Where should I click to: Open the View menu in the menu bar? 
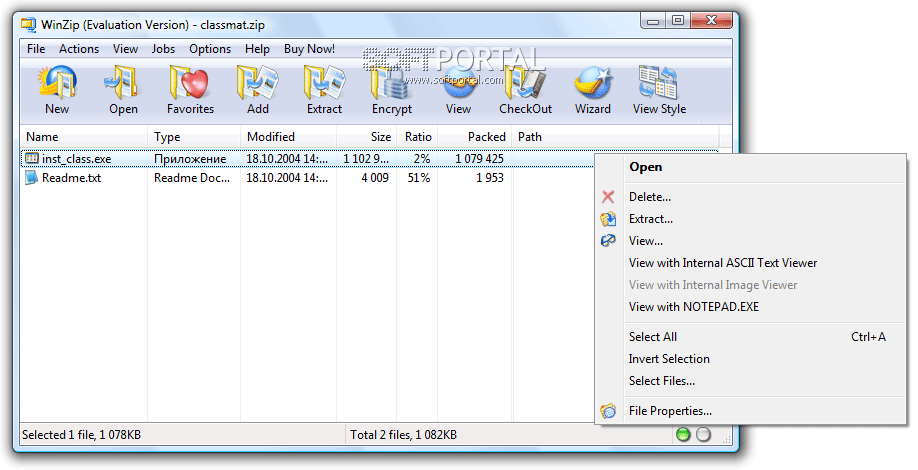[x=125, y=49]
